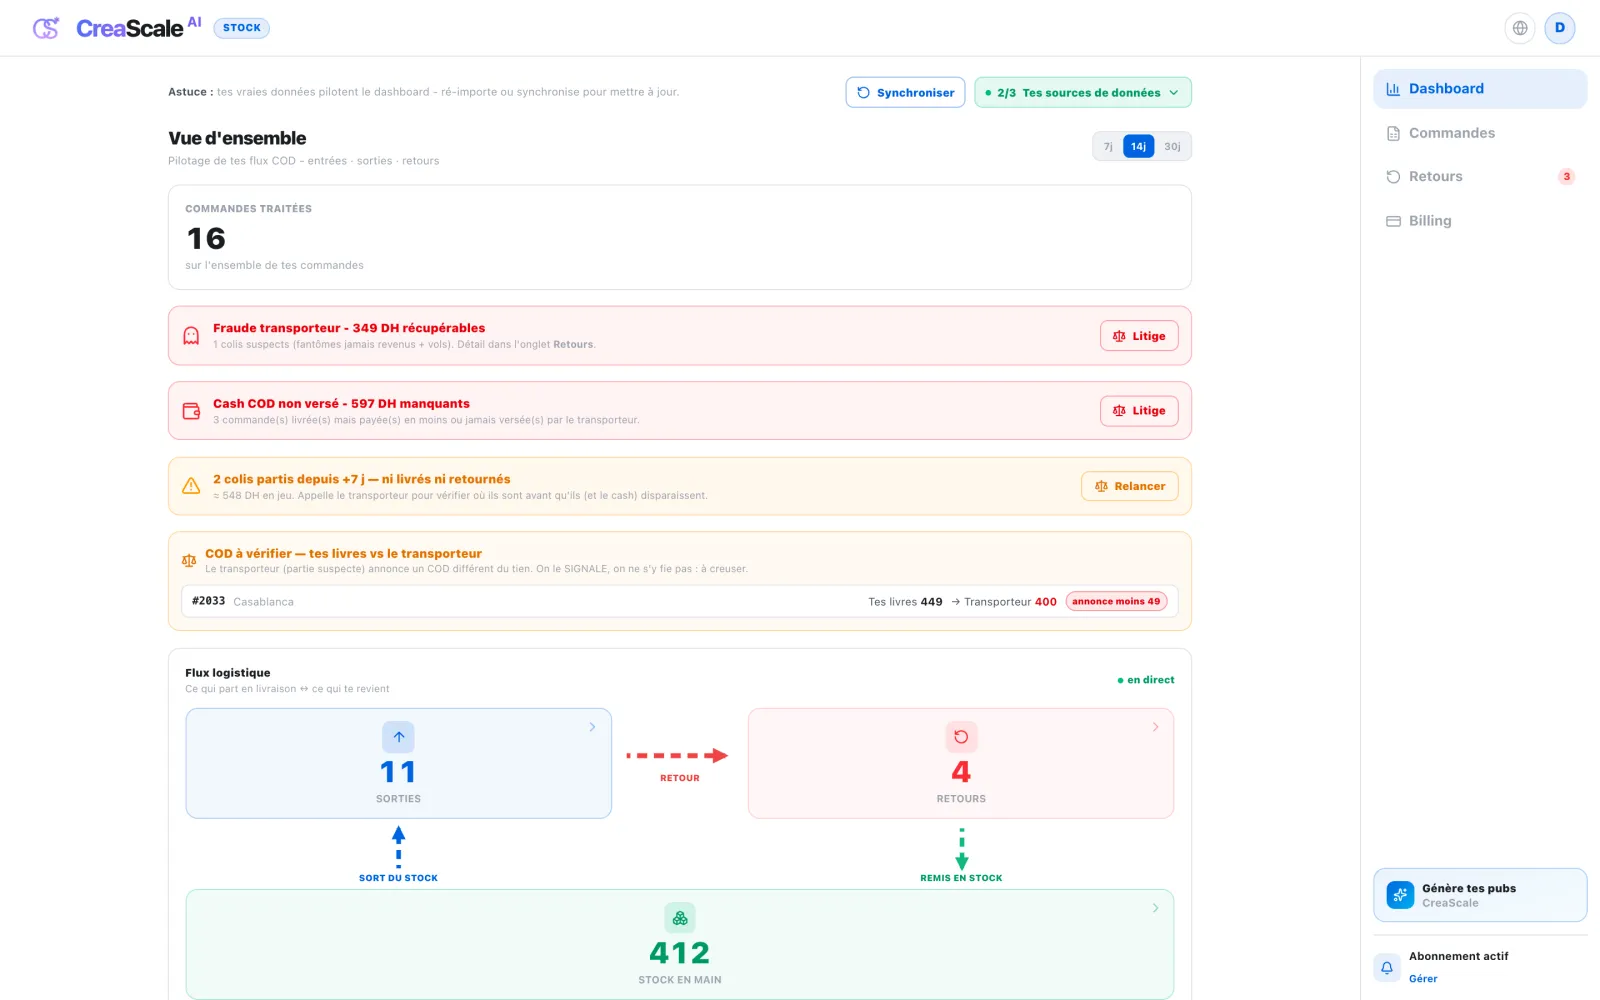Click the wallet icon on Cash COD alert

[191, 411]
